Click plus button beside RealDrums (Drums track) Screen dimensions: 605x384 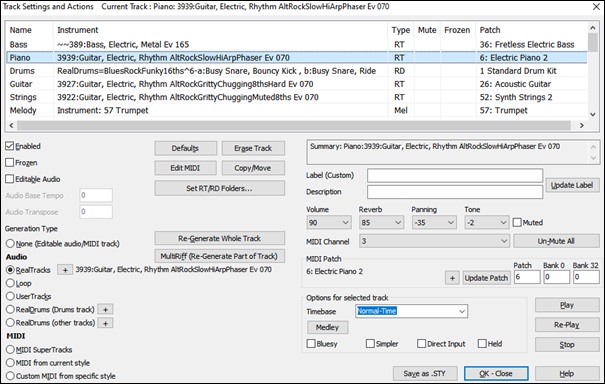(105, 310)
